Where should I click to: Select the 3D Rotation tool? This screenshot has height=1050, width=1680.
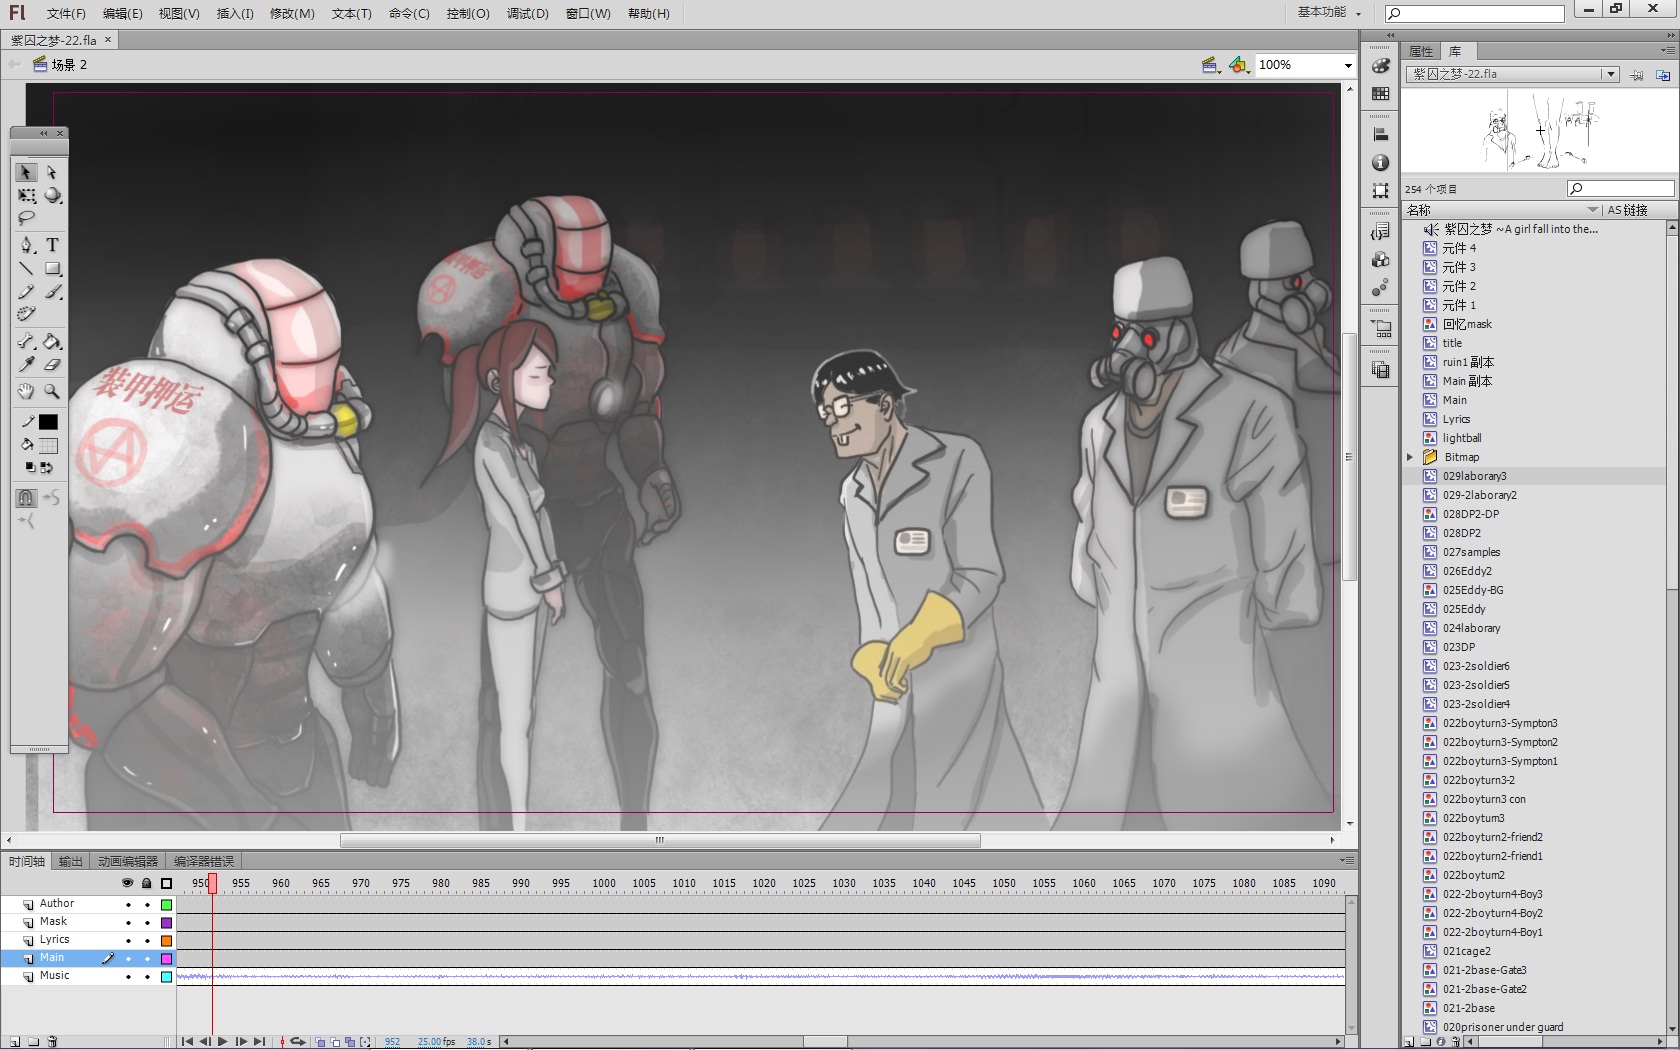tap(52, 196)
